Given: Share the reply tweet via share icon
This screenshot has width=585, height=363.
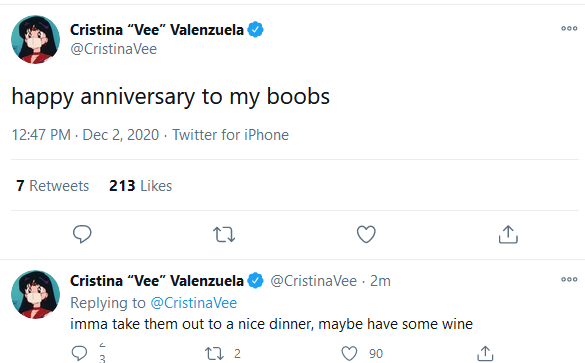Looking at the screenshot, I should 485,353.
